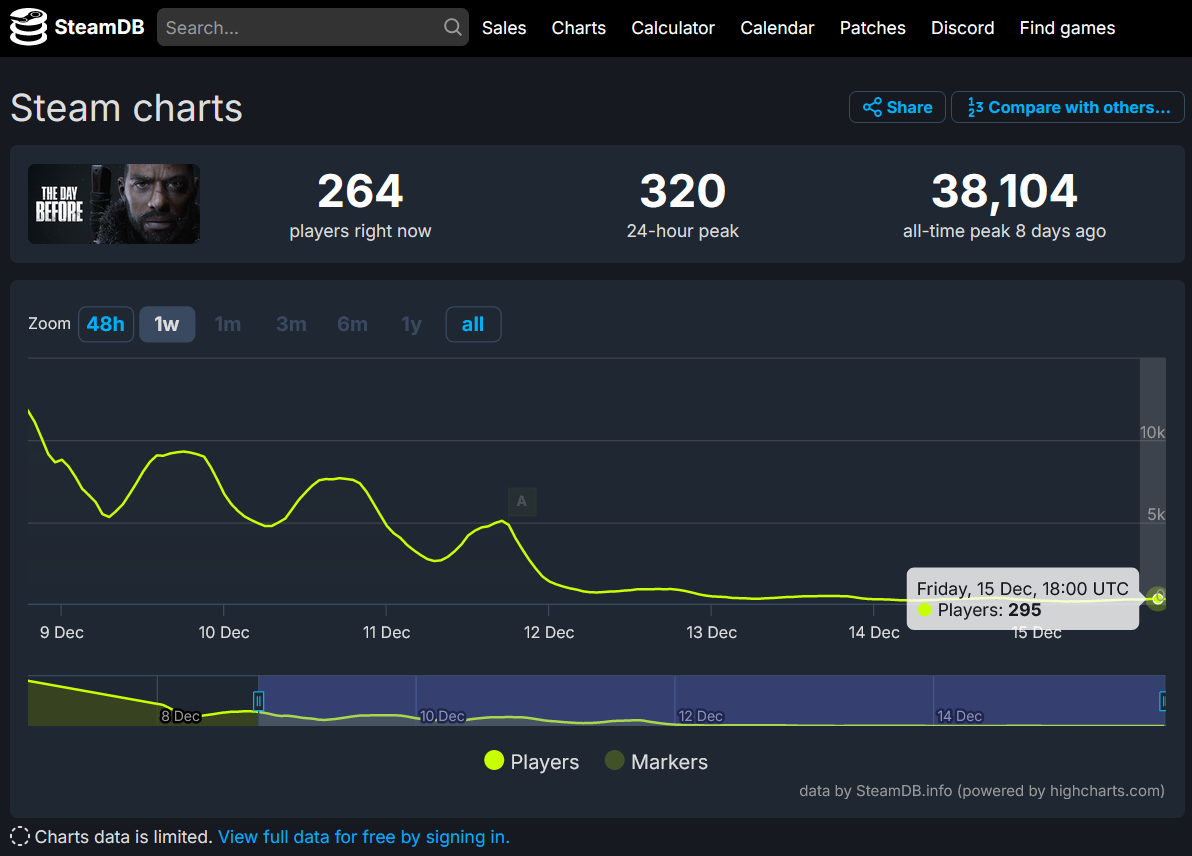Viewport: 1192px width, 856px height.
Task: Set chart zoom to 3m
Action: (291, 325)
